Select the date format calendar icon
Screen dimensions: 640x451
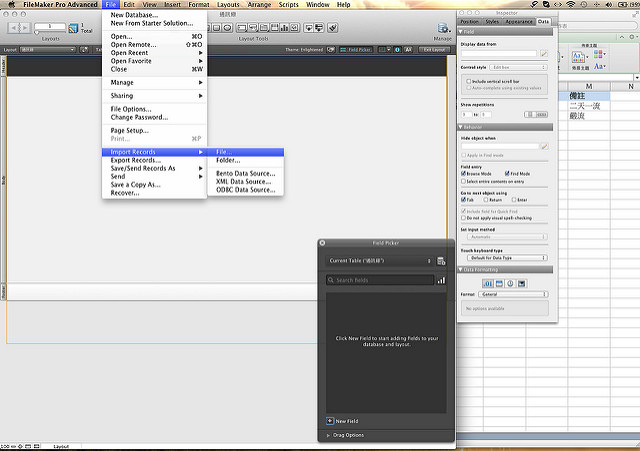(x=499, y=283)
